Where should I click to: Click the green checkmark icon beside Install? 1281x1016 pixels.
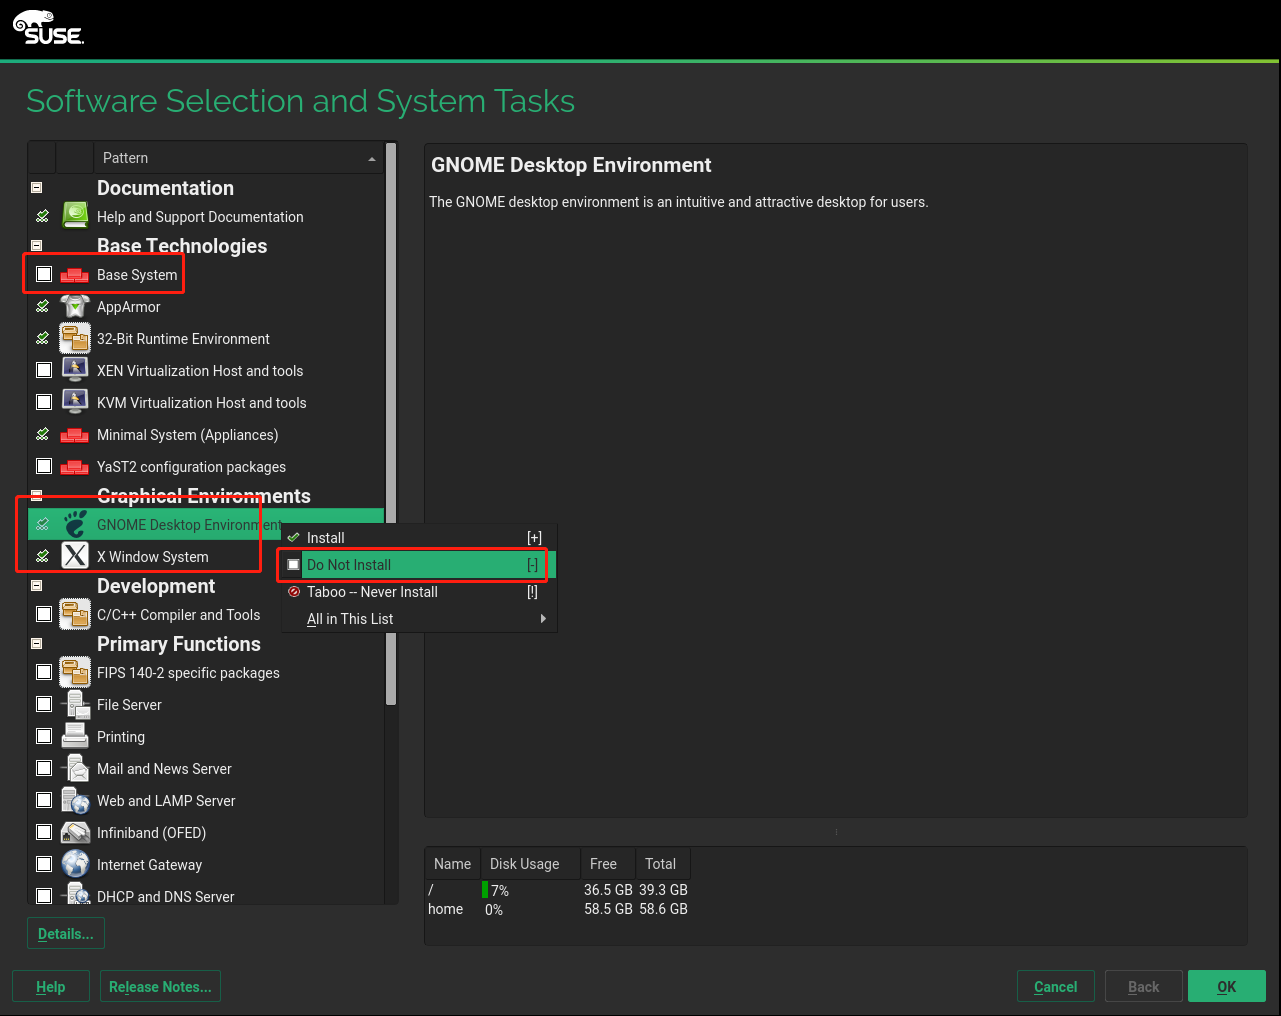(x=293, y=537)
